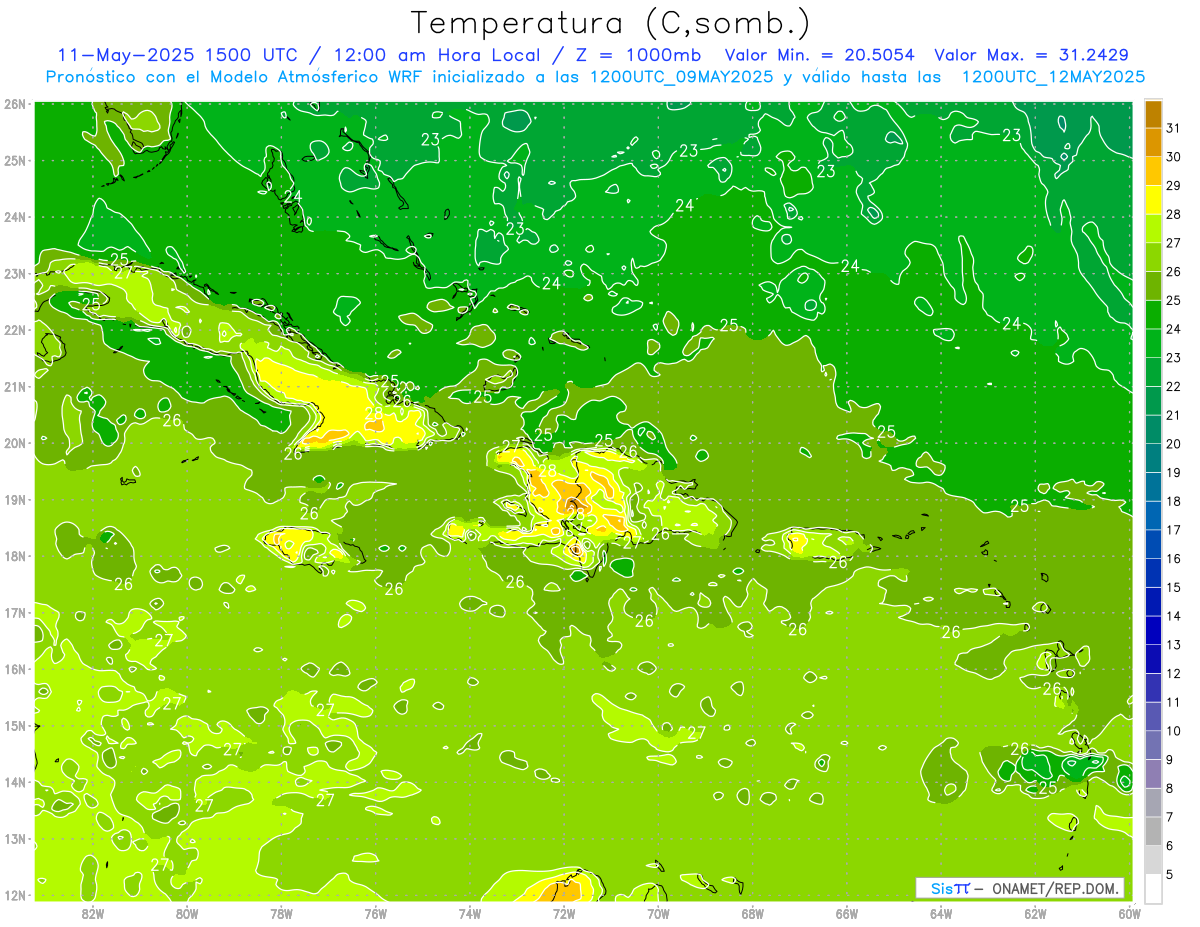The height and width of the screenshot is (927, 1200).
Task: Click the 74W longitude axis label
Action: pos(470,913)
